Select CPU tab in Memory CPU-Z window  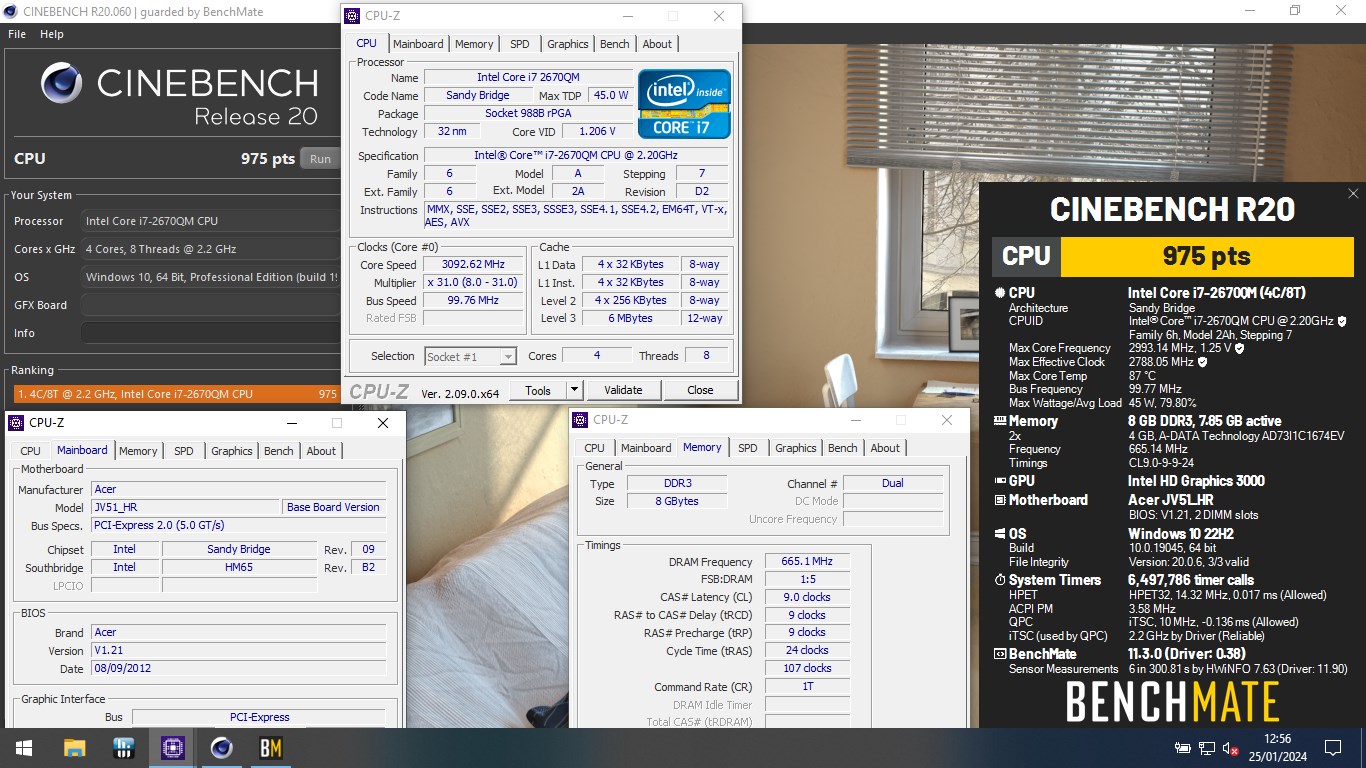pyautogui.click(x=595, y=448)
